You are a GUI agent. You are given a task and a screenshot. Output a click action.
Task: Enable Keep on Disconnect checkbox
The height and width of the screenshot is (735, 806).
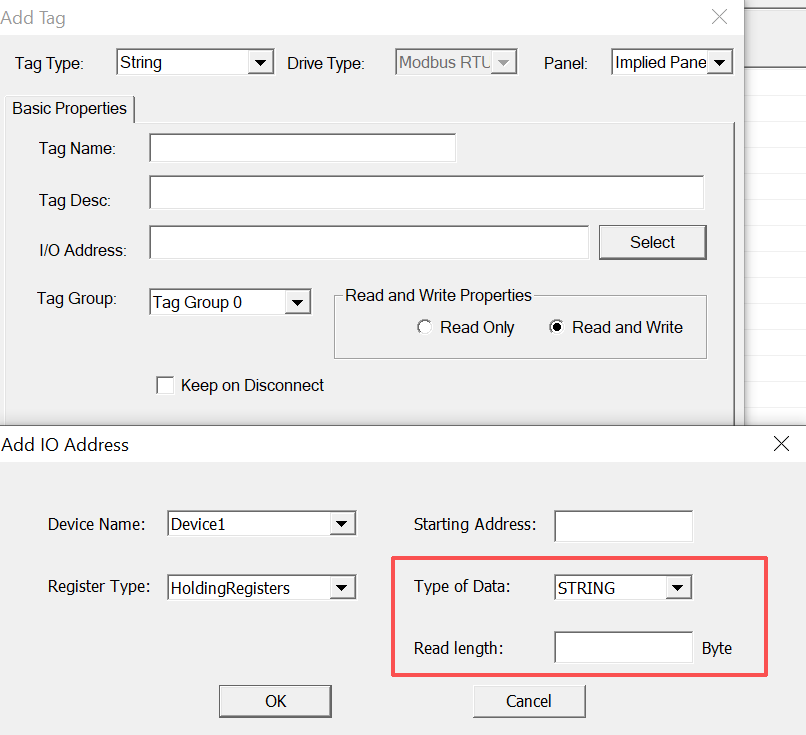166,385
